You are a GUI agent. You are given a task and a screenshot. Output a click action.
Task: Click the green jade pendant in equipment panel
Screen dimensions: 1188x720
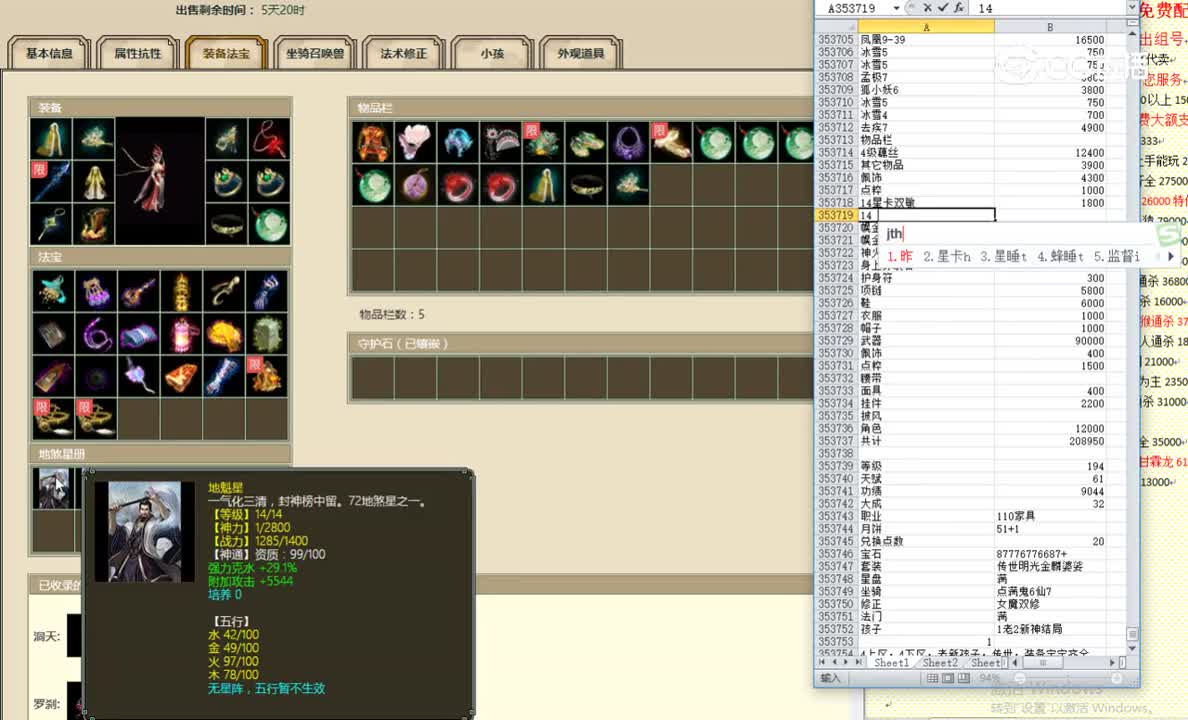[269, 224]
